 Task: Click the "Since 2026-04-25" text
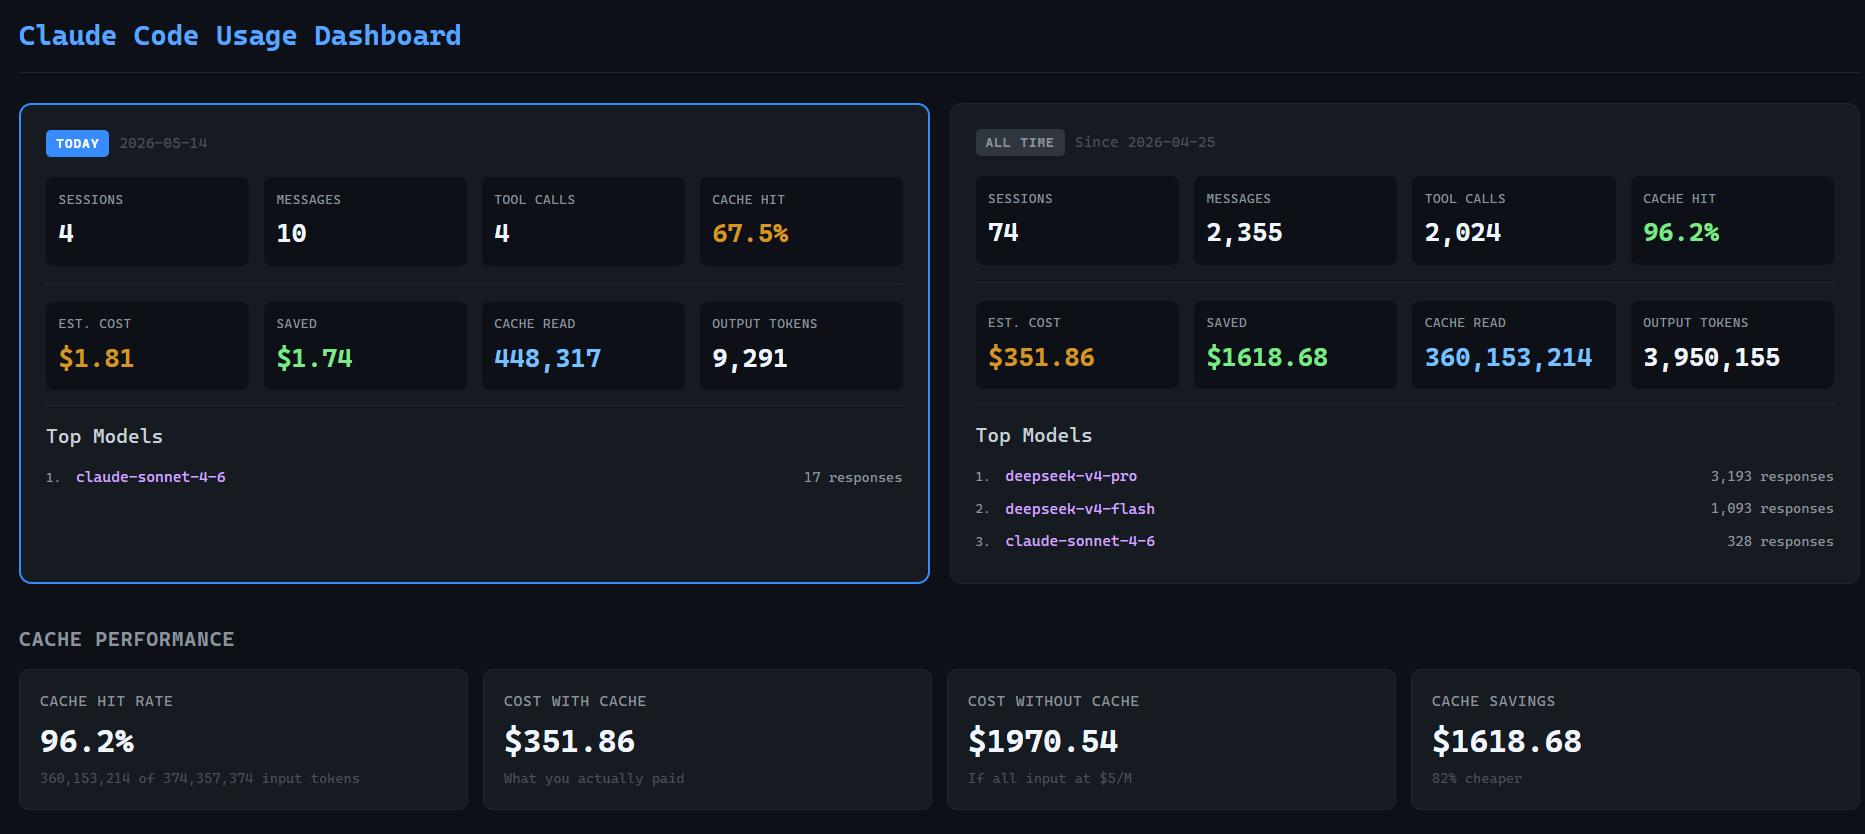point(1145,143)
